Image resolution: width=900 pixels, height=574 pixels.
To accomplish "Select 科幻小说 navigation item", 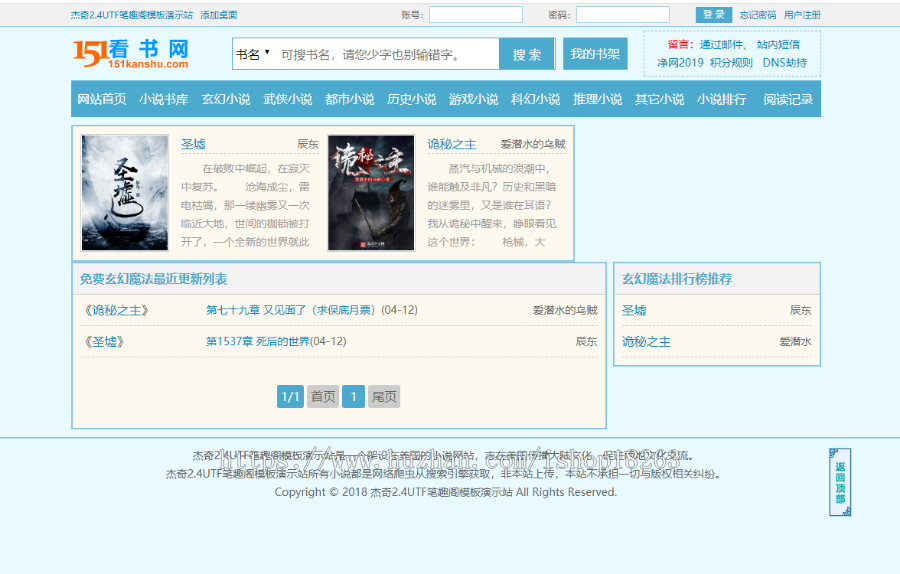I will (536, 99).
